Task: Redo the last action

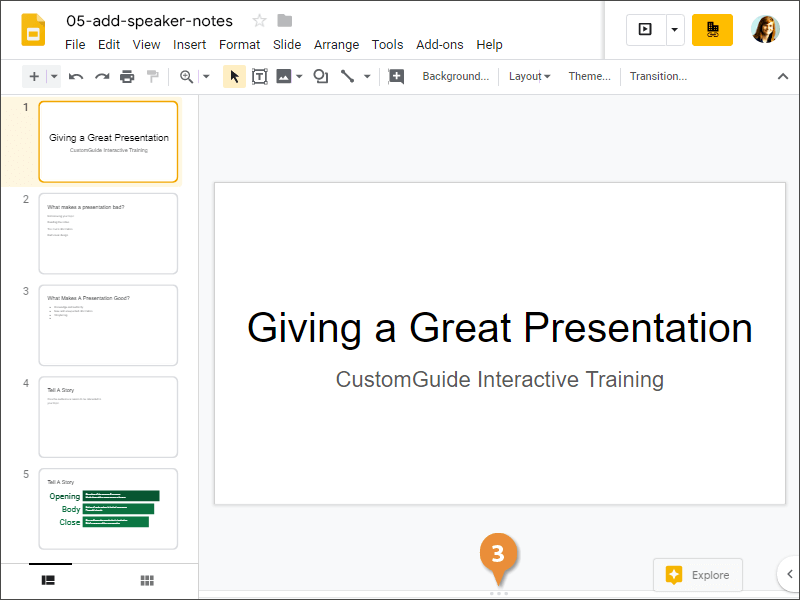Action: [102, 77]
